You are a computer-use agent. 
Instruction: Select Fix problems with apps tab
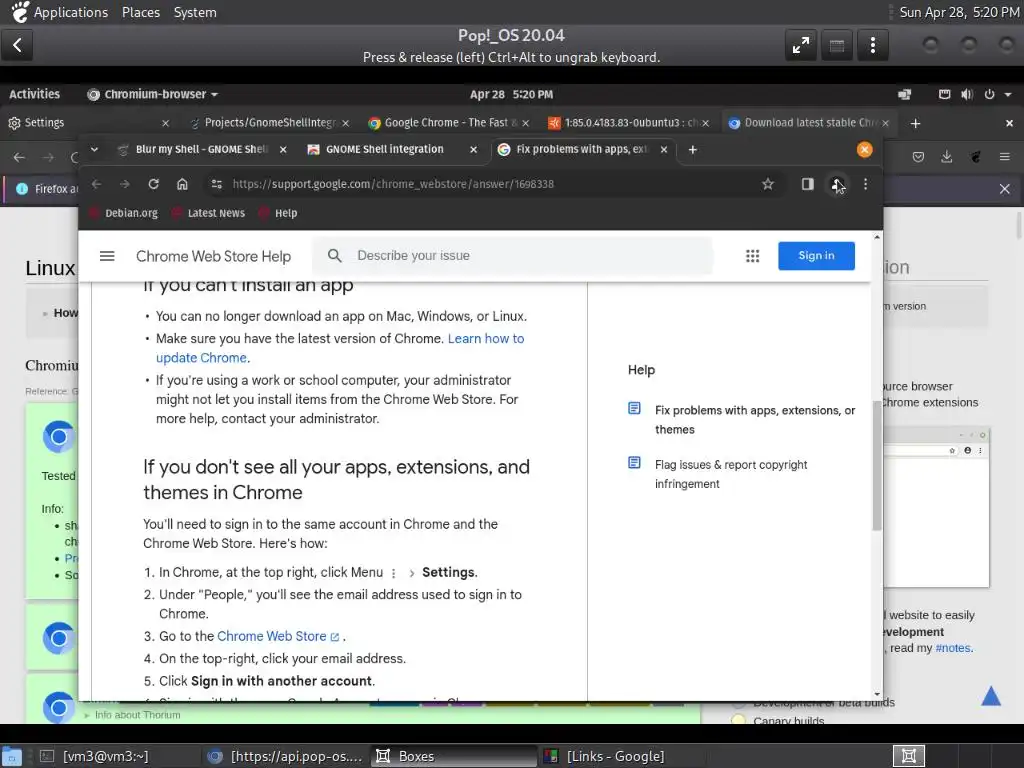click(x=582, y=150)
